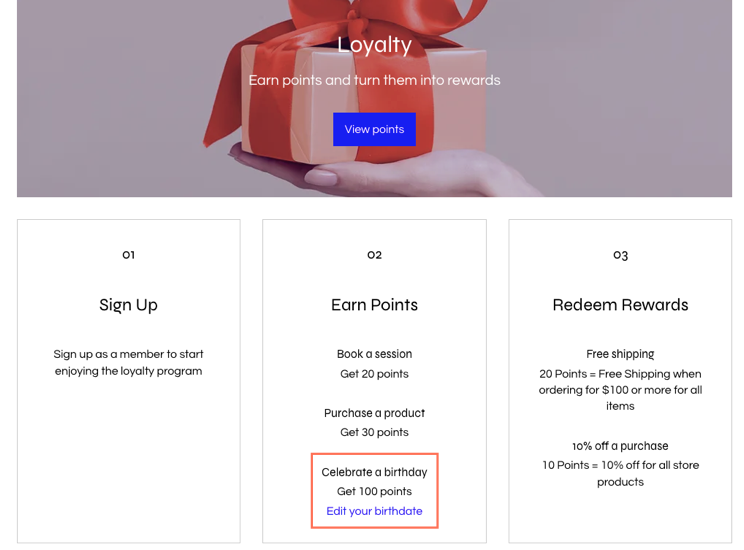Screen dimensions: 744x550
Task: Click the Celebrate a birthday text
Action: coord(374,472)
